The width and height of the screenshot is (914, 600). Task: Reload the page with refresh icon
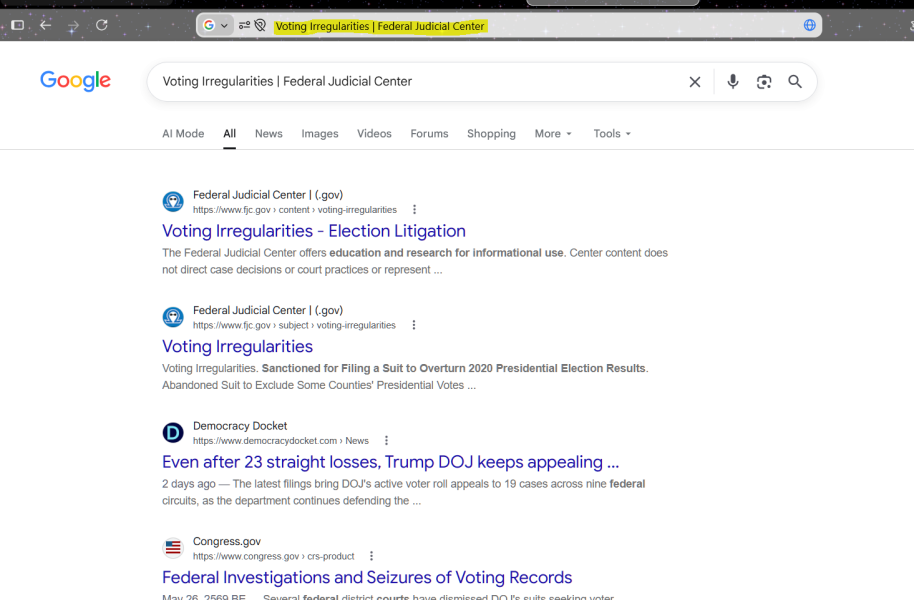click(101, 25)
